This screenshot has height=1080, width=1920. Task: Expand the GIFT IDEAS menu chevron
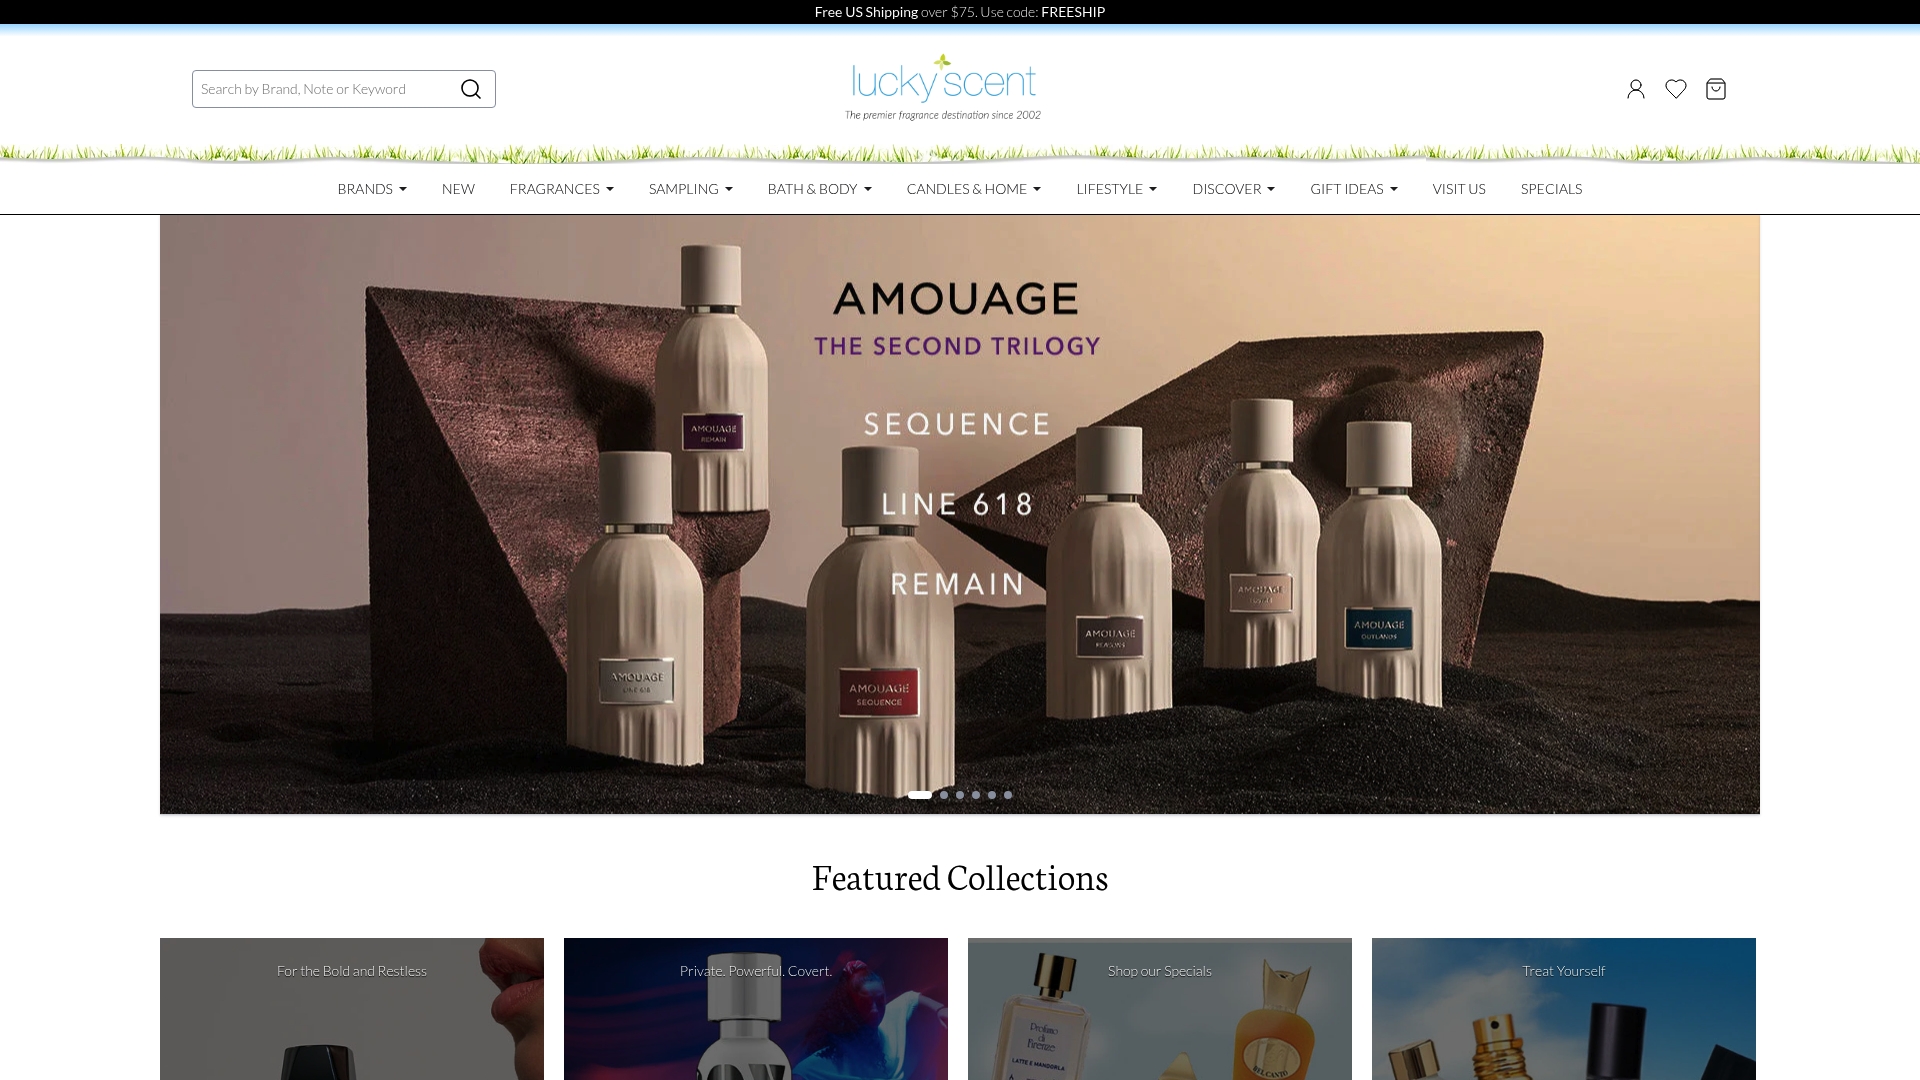(x=1393, y=189)
